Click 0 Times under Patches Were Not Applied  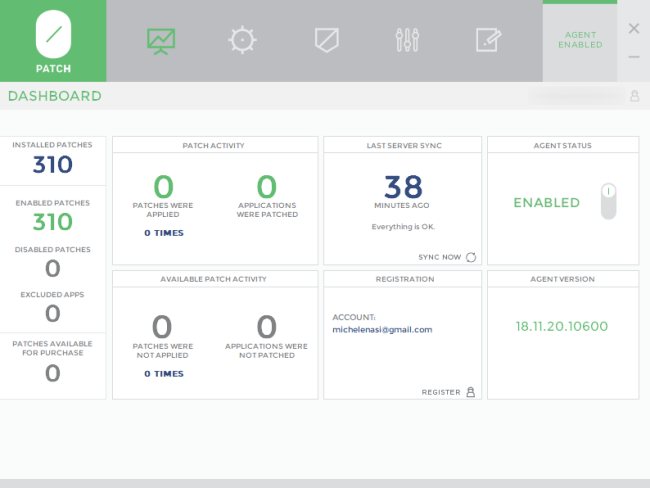164,374
